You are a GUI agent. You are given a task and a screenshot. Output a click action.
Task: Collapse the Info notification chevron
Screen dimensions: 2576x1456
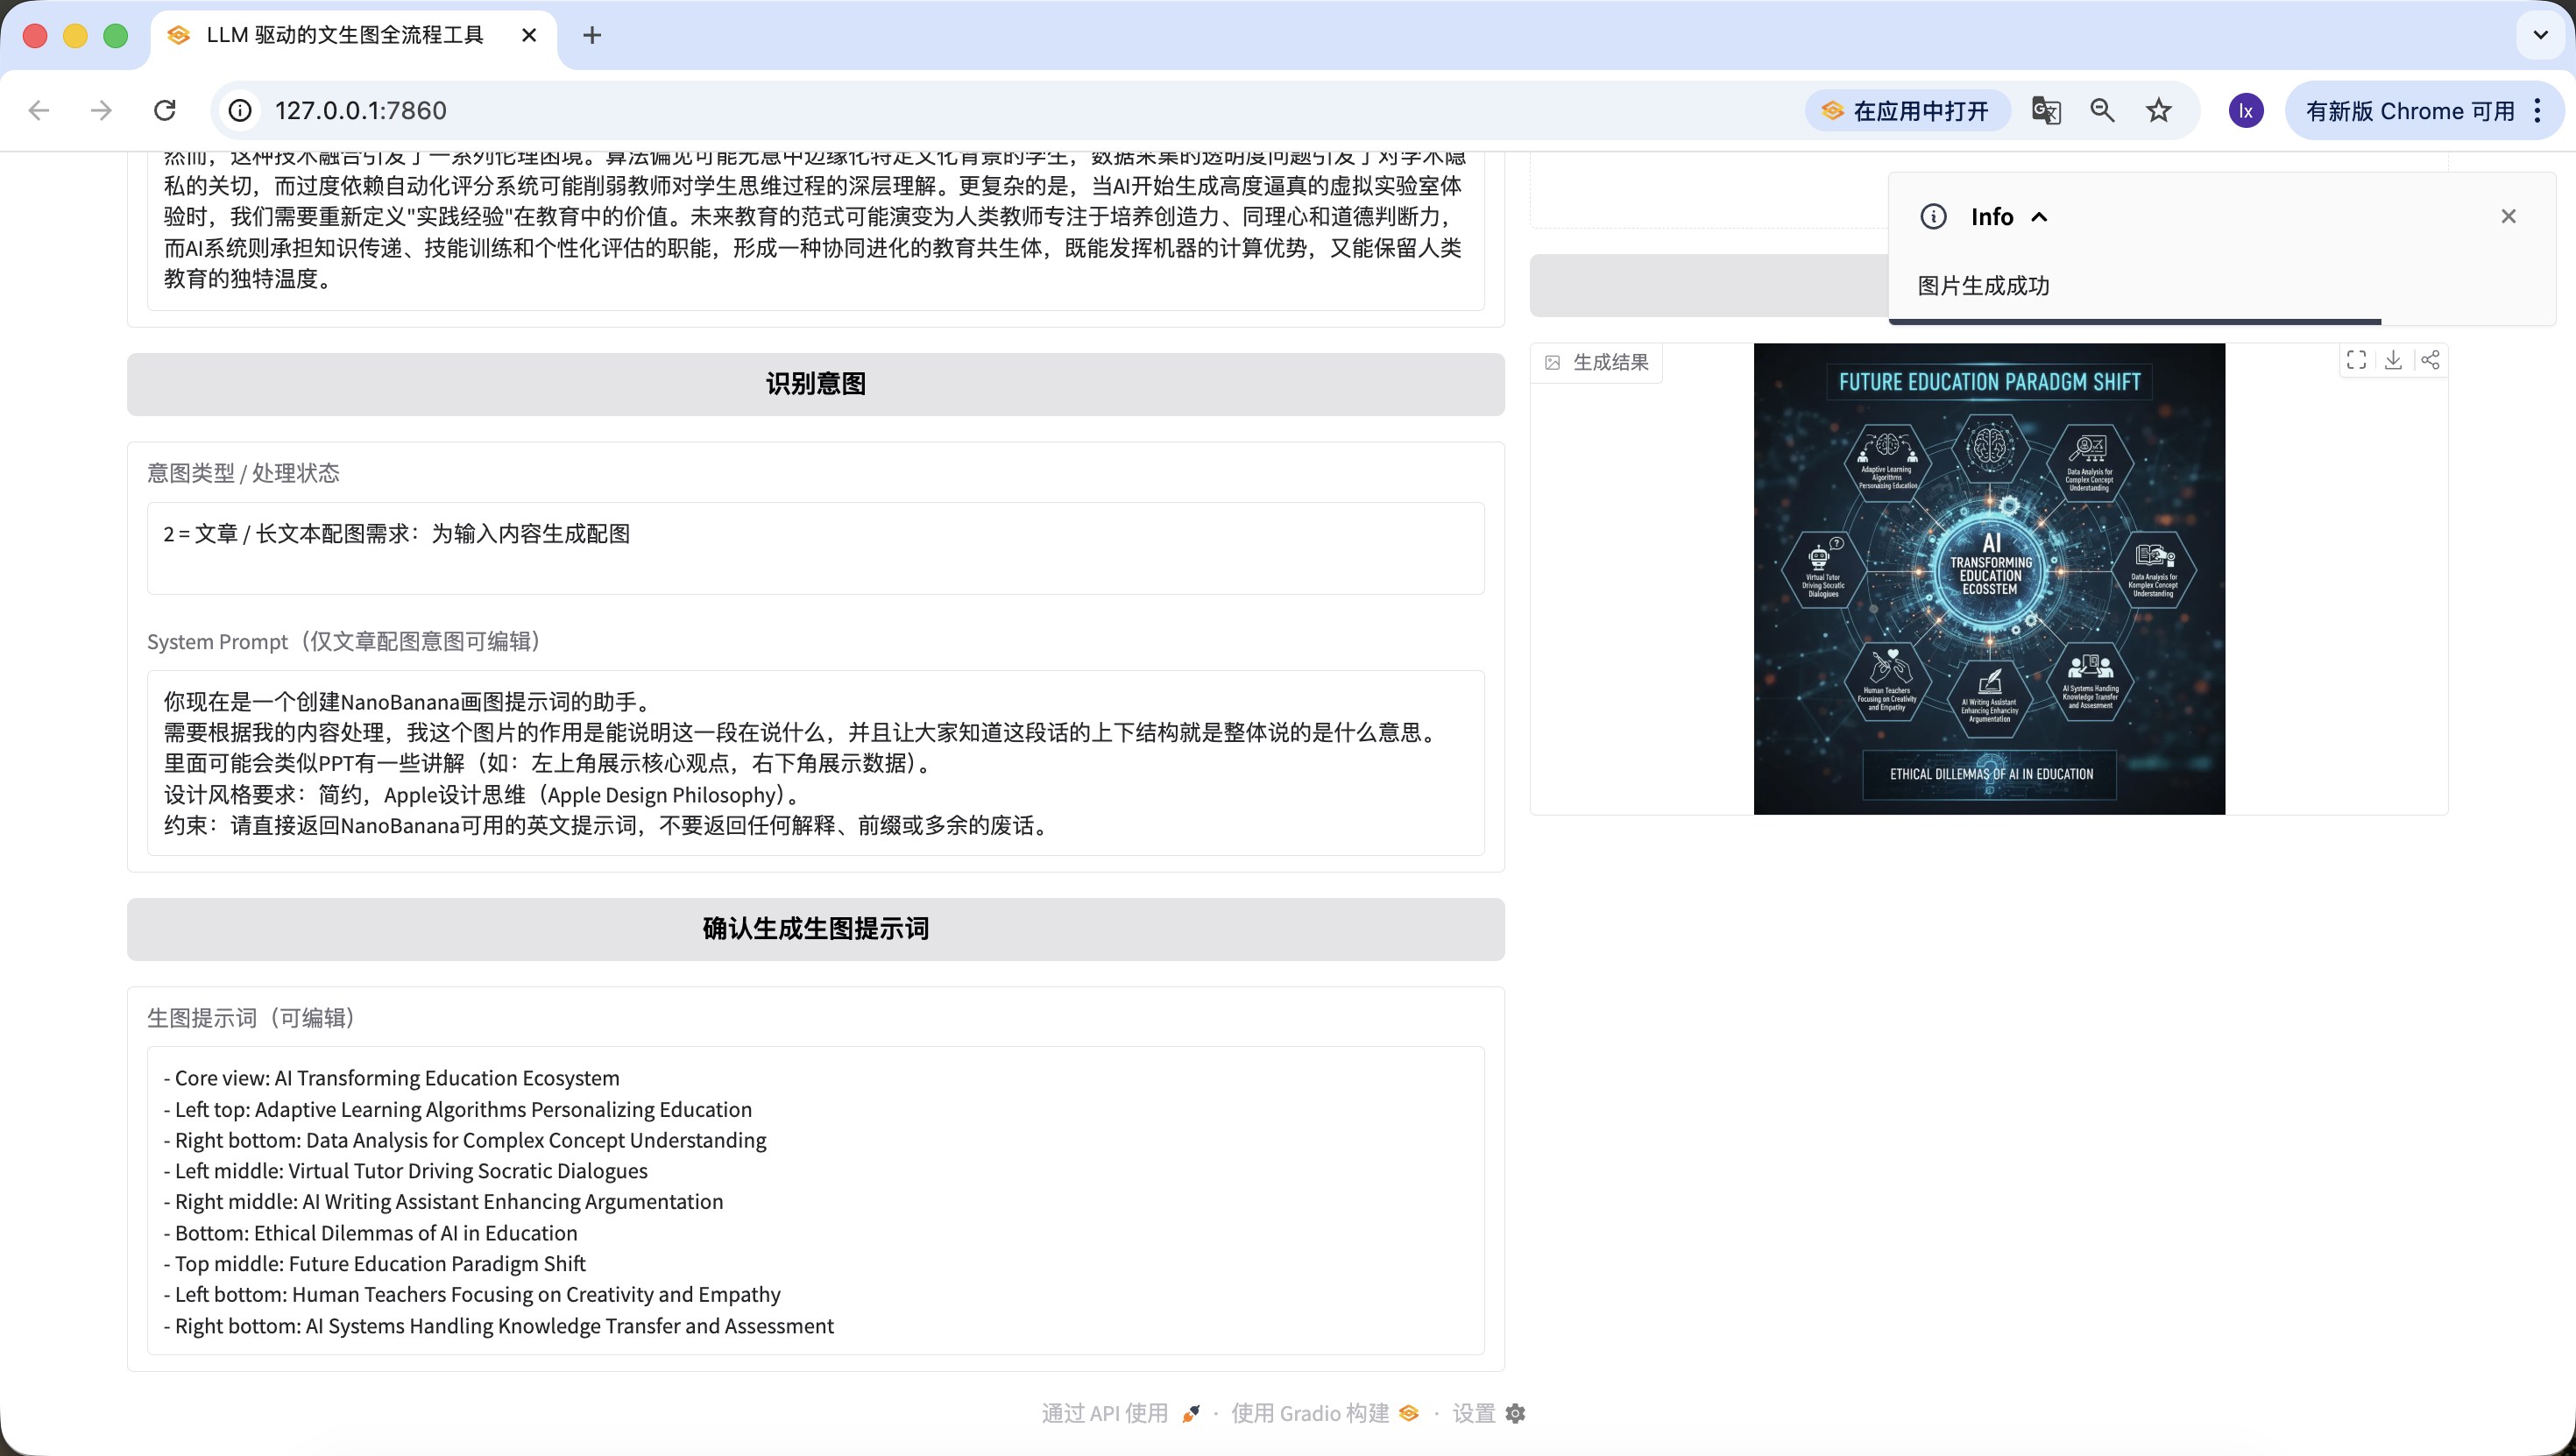coord(2040,217)
